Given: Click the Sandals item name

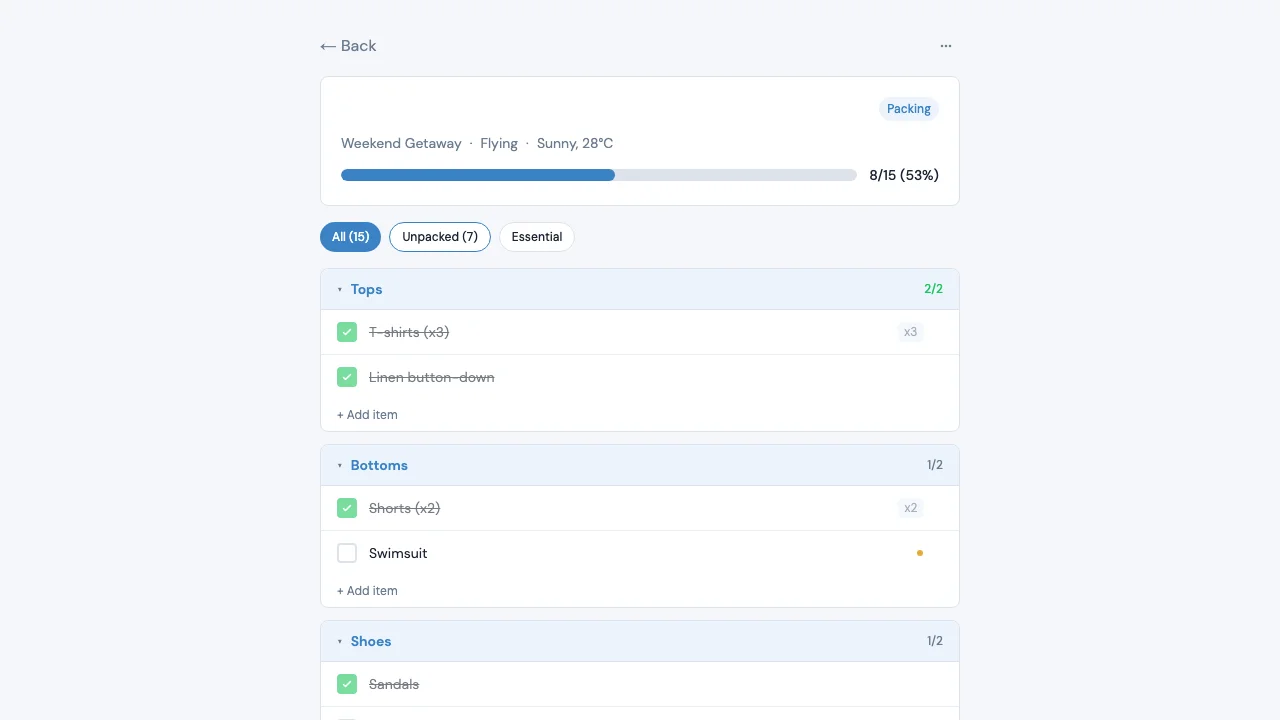Looking at the screenshot, I should point(394,684).
